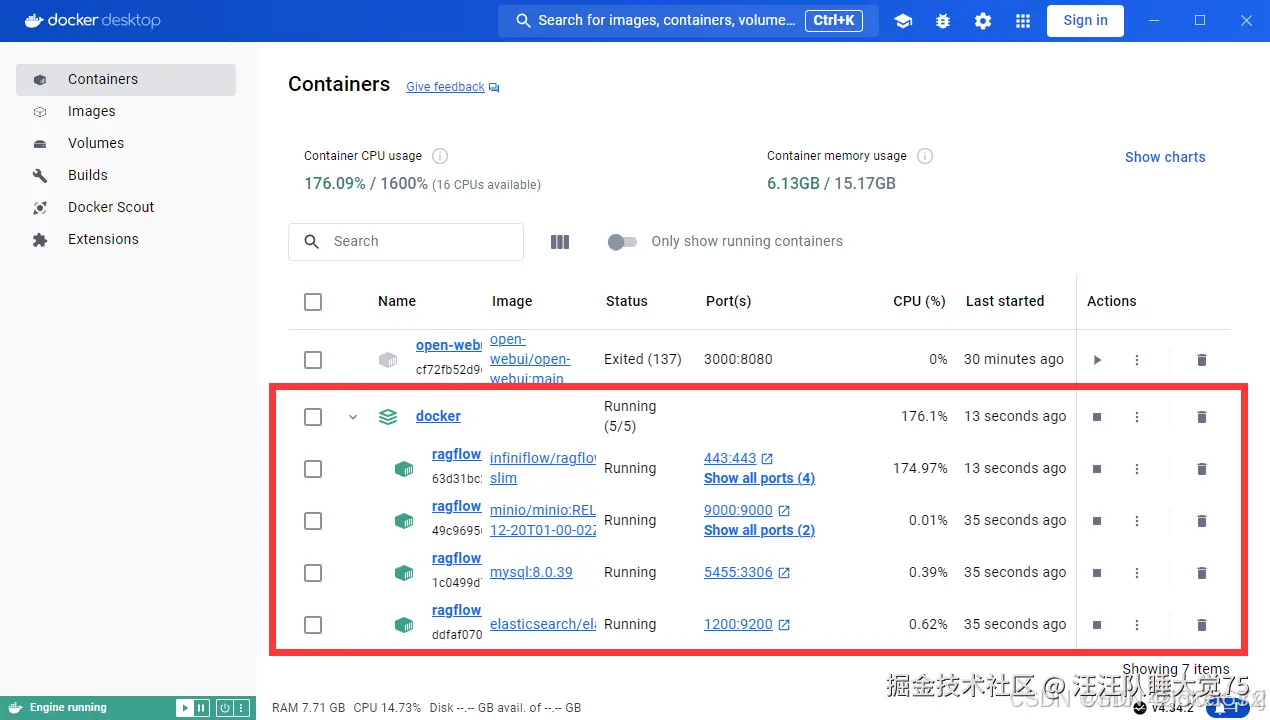Open the apps grid icon in header
The image size is (1270, 720).
(1022, 21)
